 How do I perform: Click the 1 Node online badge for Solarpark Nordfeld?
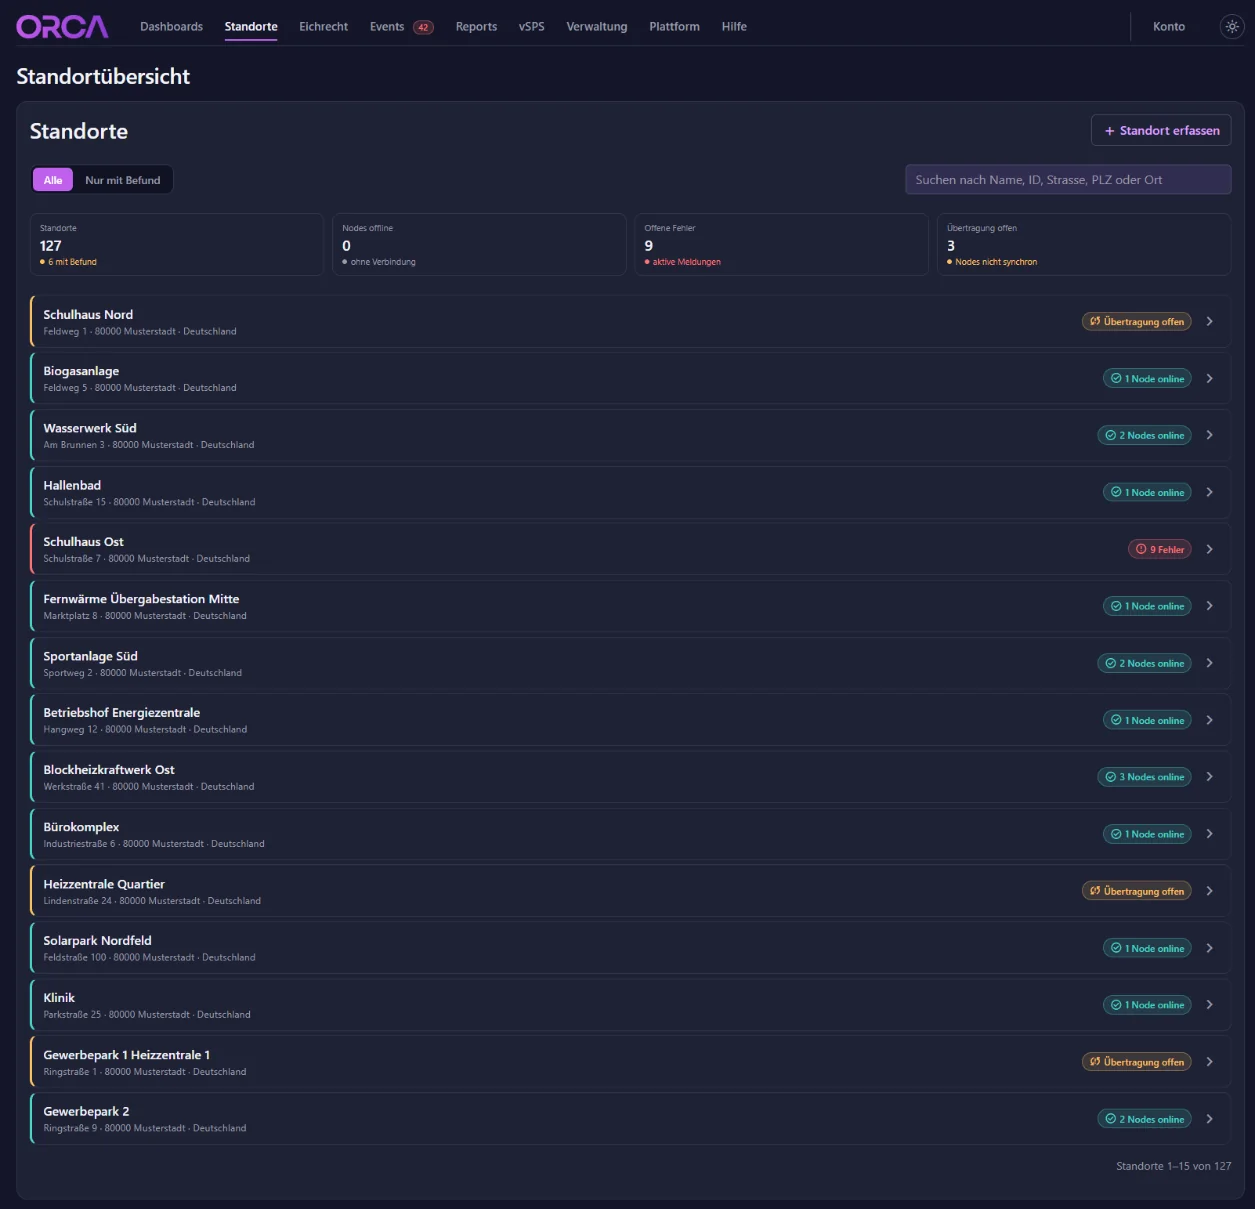coord(1147,948)
